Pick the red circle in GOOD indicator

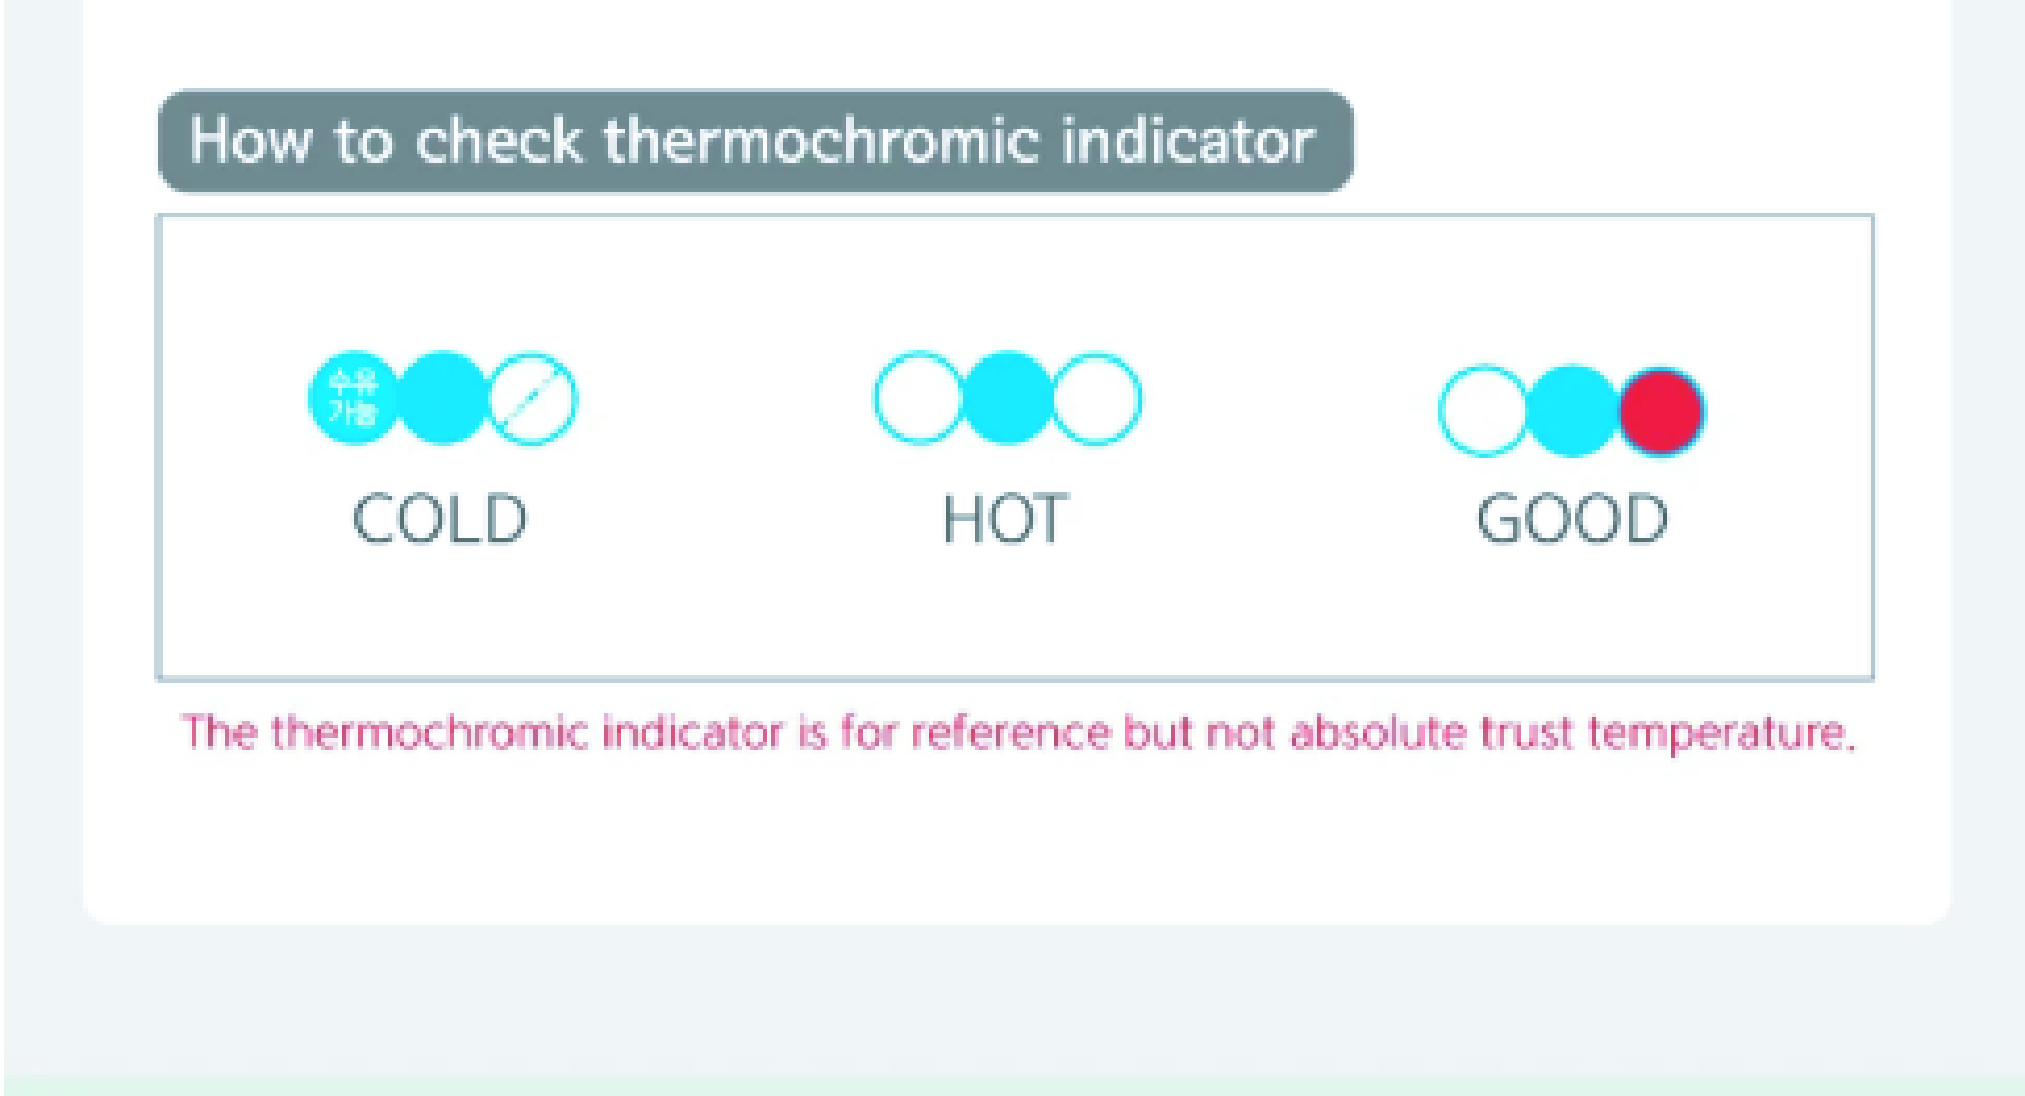tap(1662, 411)
